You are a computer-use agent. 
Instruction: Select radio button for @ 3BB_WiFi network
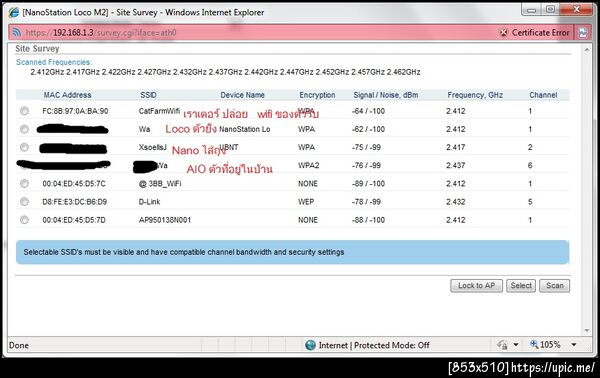tap(24, 184)
